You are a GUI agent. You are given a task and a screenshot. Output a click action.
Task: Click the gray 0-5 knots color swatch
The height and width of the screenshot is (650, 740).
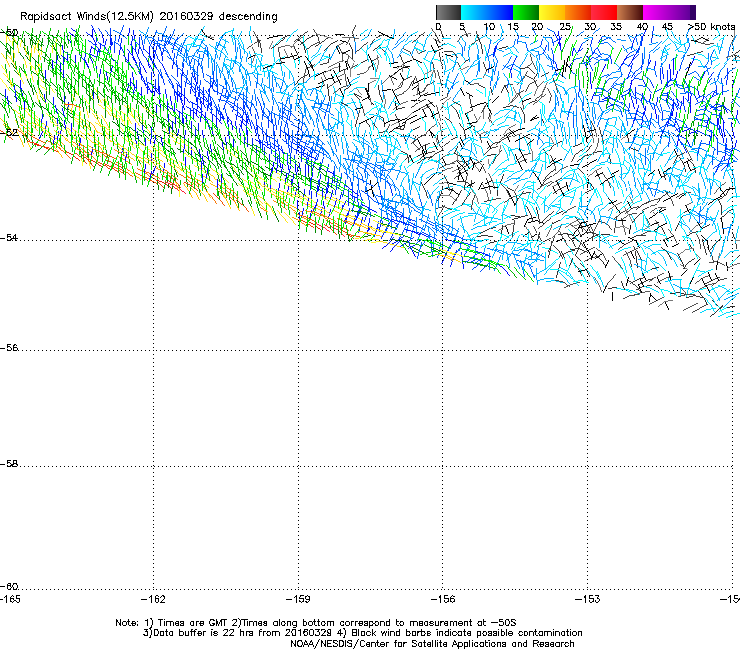tap(448, 12)
